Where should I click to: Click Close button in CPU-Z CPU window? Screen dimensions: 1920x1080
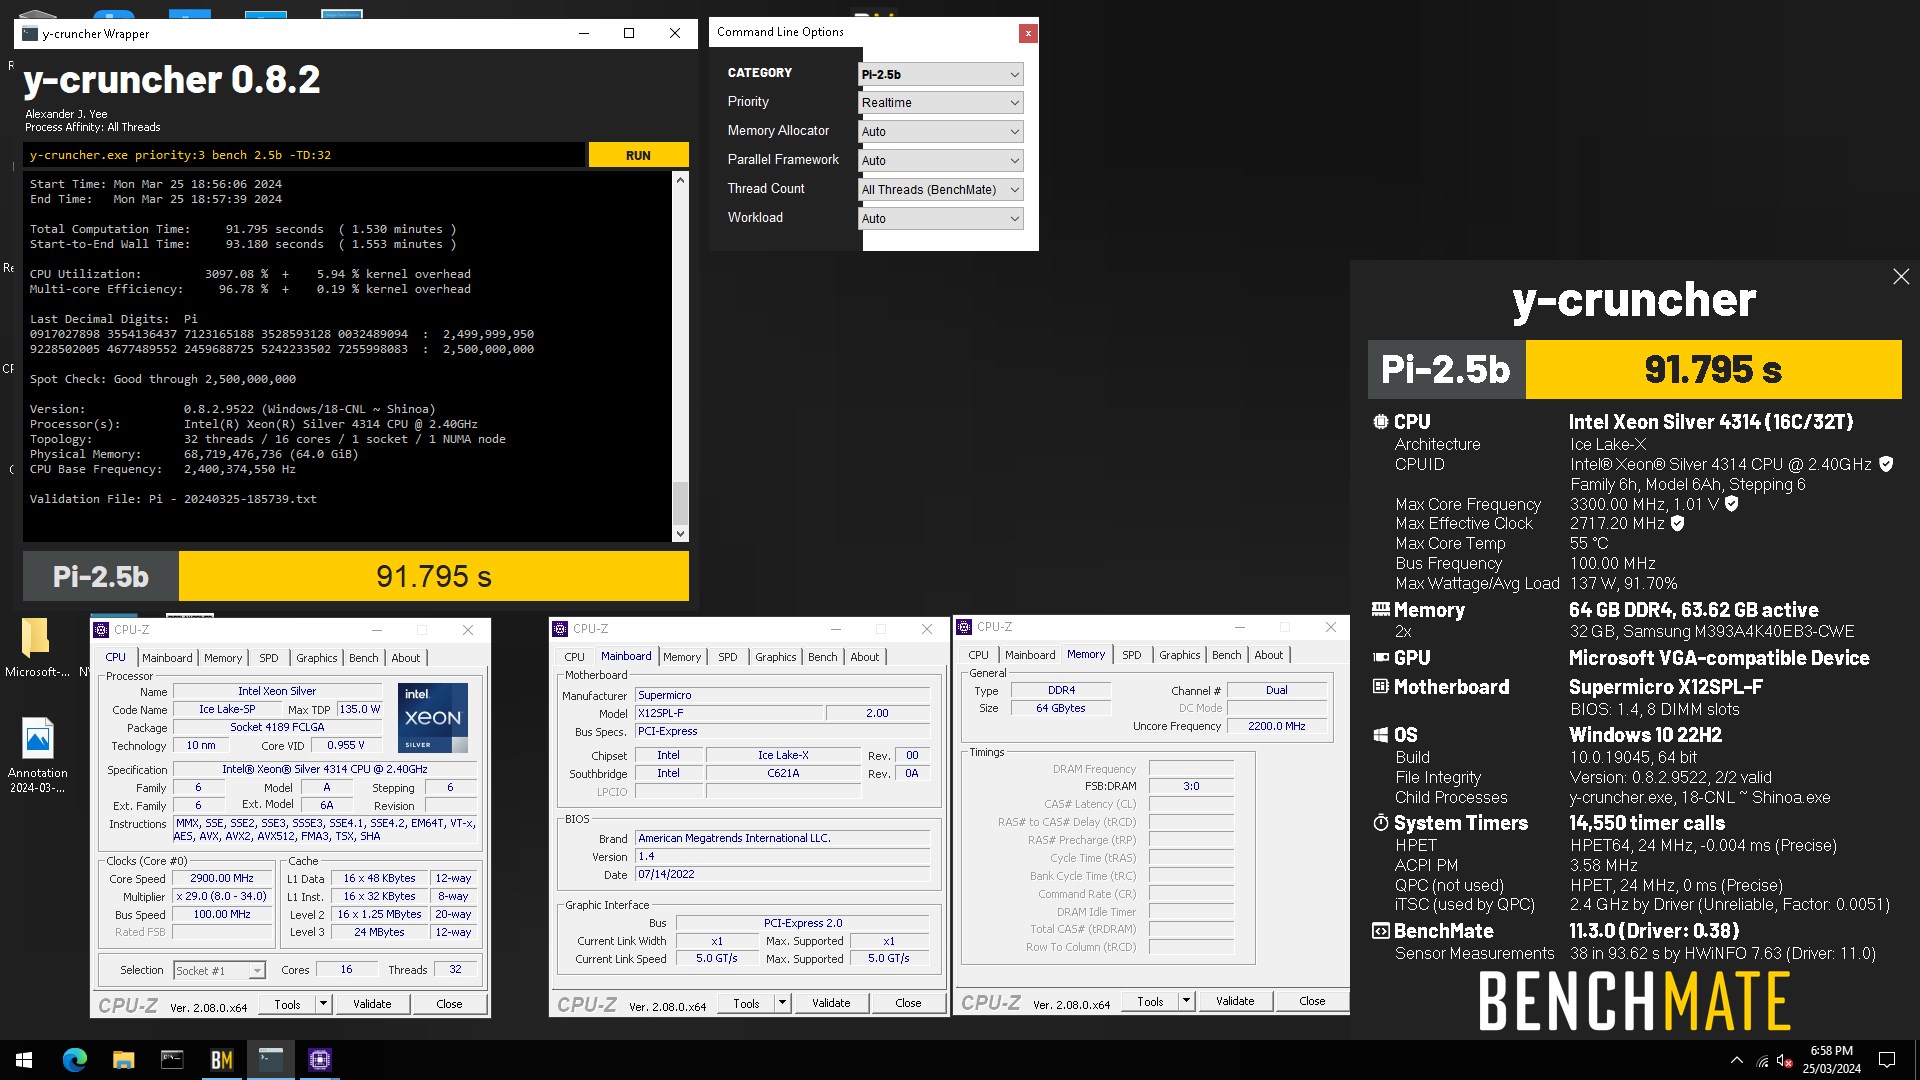[449, 1004]
